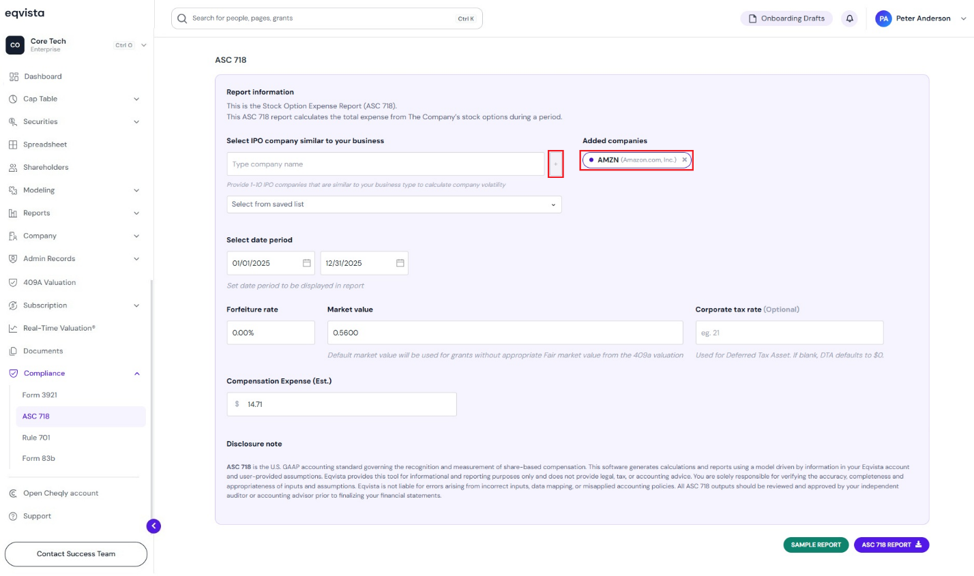
Task: Open the Core Tech company switcher
Action: click(143, 45)
